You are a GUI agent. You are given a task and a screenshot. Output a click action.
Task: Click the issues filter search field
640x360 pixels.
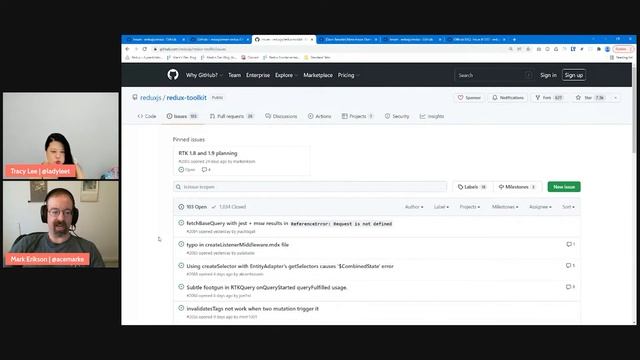[310, 187]
